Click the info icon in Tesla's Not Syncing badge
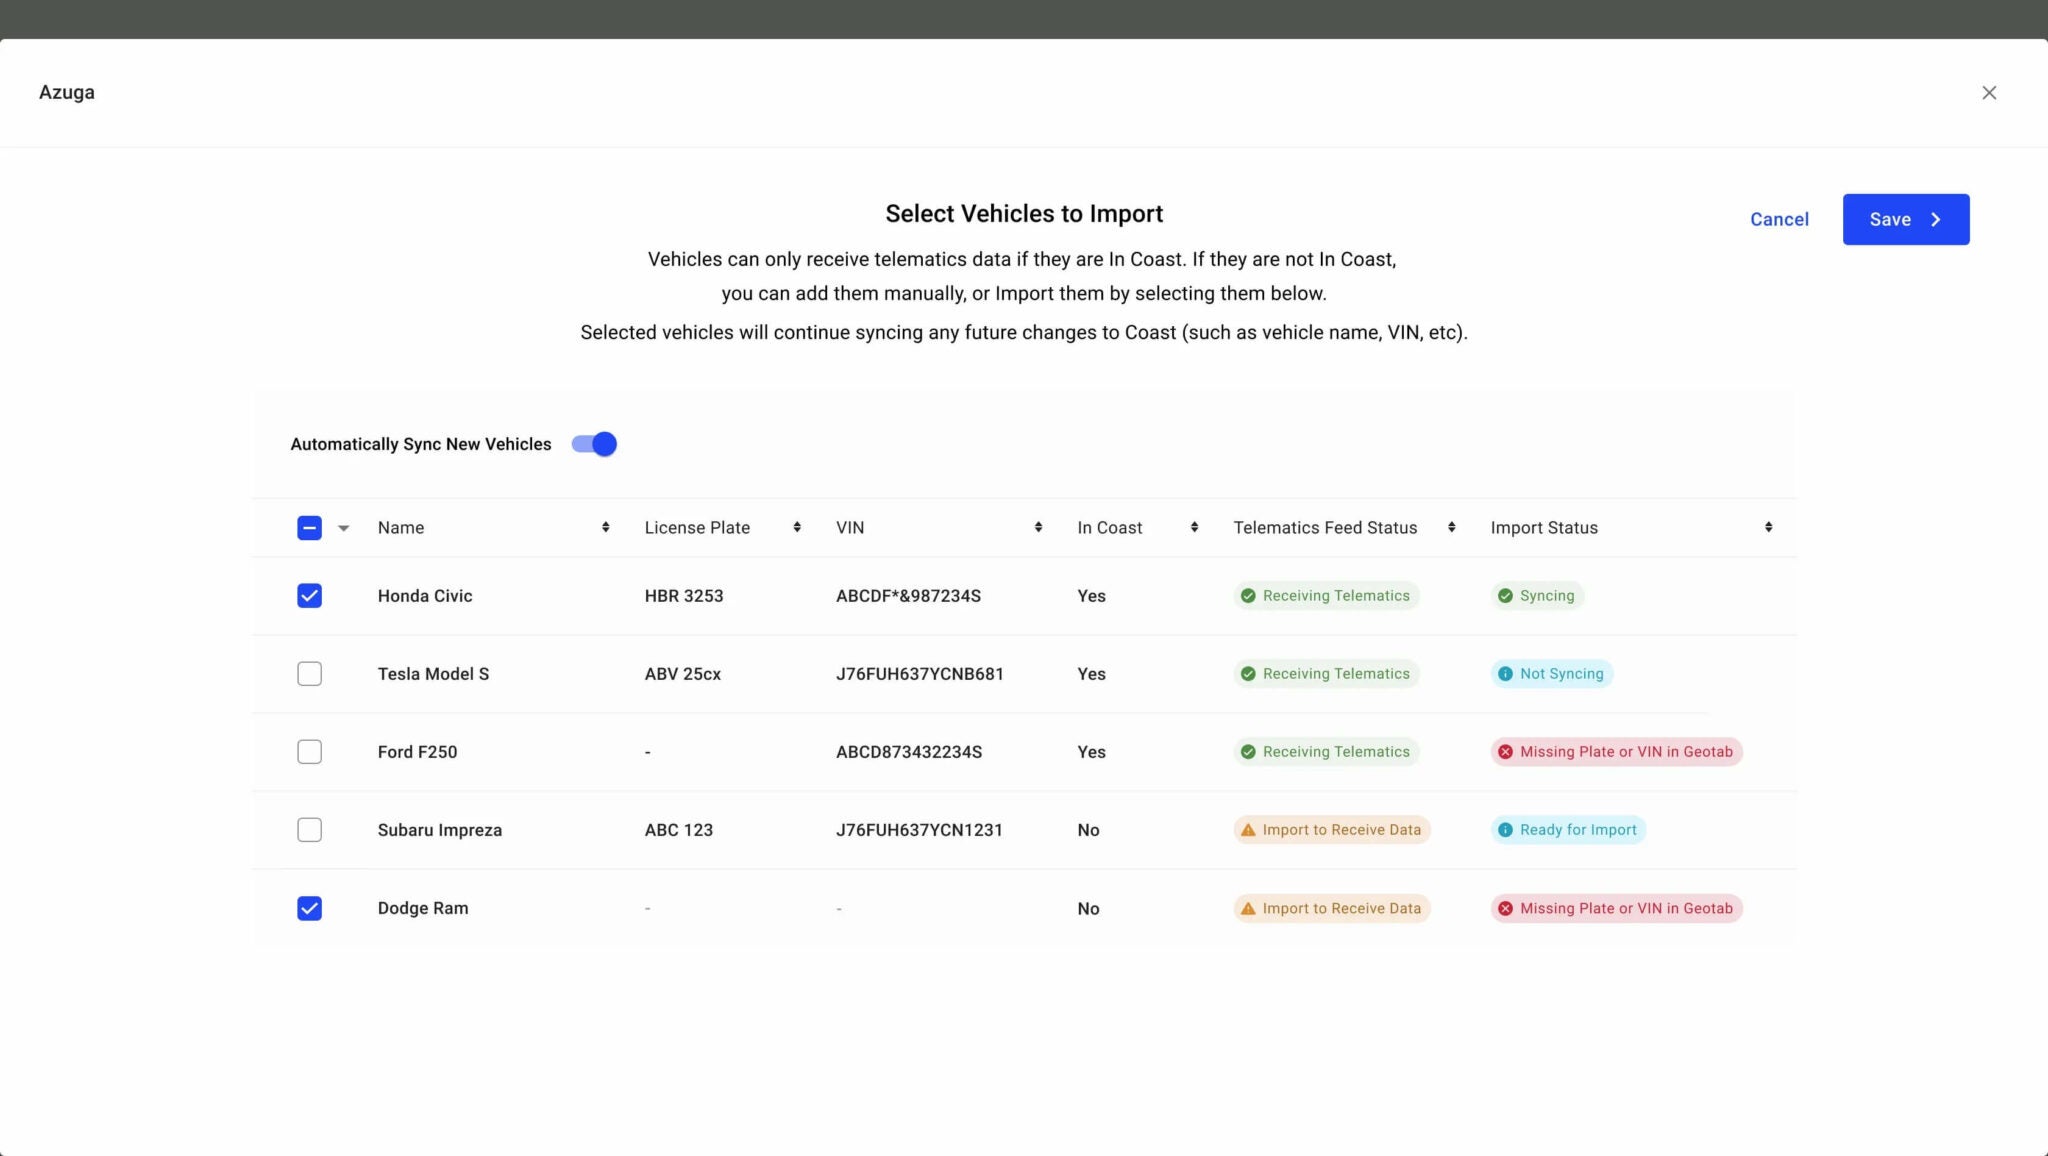2048x1156 pixels. (x=1506, y=673)
